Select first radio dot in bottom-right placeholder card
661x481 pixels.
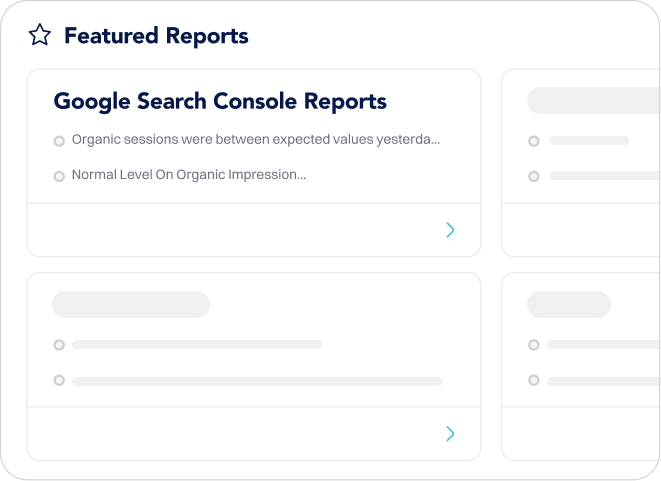[534, 345]
